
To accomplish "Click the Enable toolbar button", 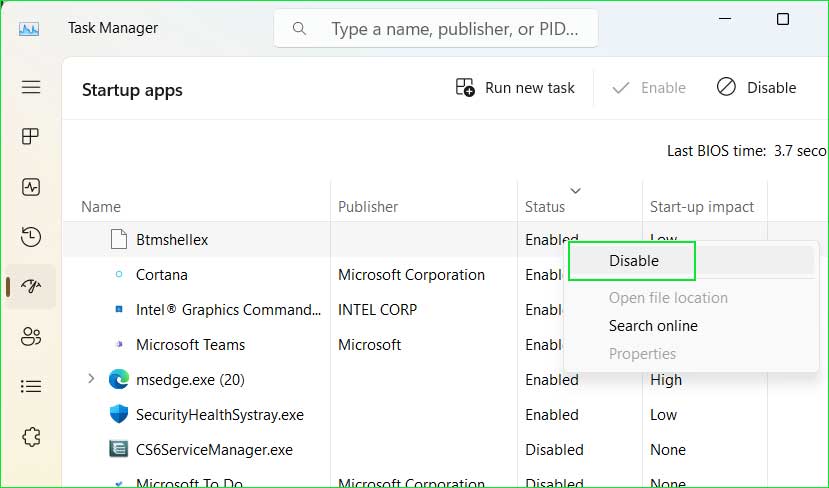I will click(649, 87).
